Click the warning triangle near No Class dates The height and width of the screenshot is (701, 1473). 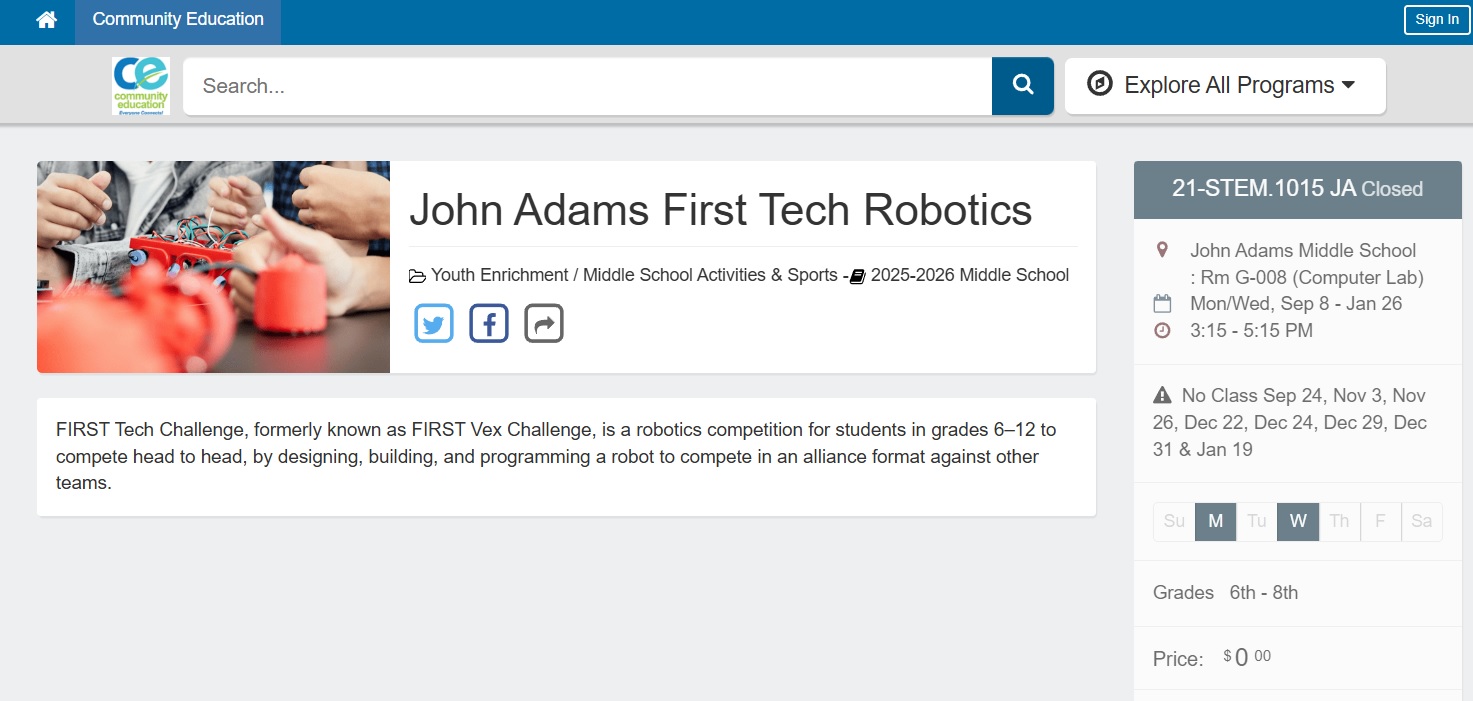point(1162,395)
